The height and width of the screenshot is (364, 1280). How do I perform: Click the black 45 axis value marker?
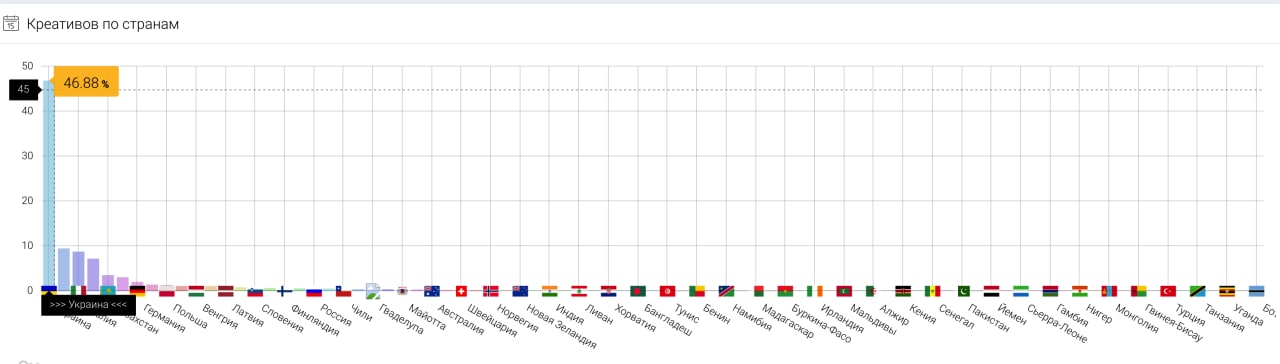[24, 89]
